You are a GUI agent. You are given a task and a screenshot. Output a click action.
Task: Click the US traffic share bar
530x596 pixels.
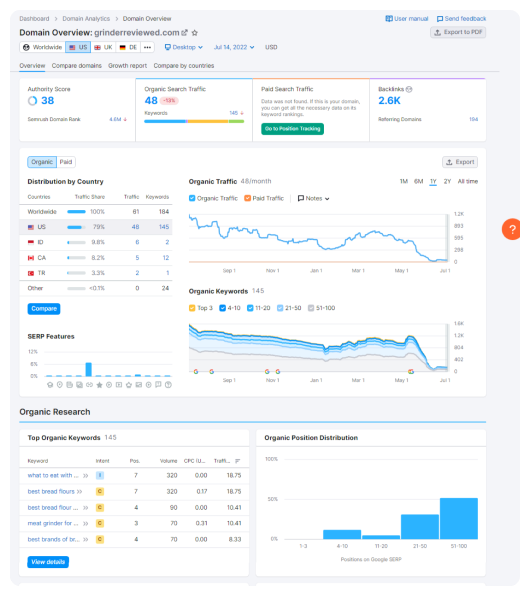coord(76,227)
